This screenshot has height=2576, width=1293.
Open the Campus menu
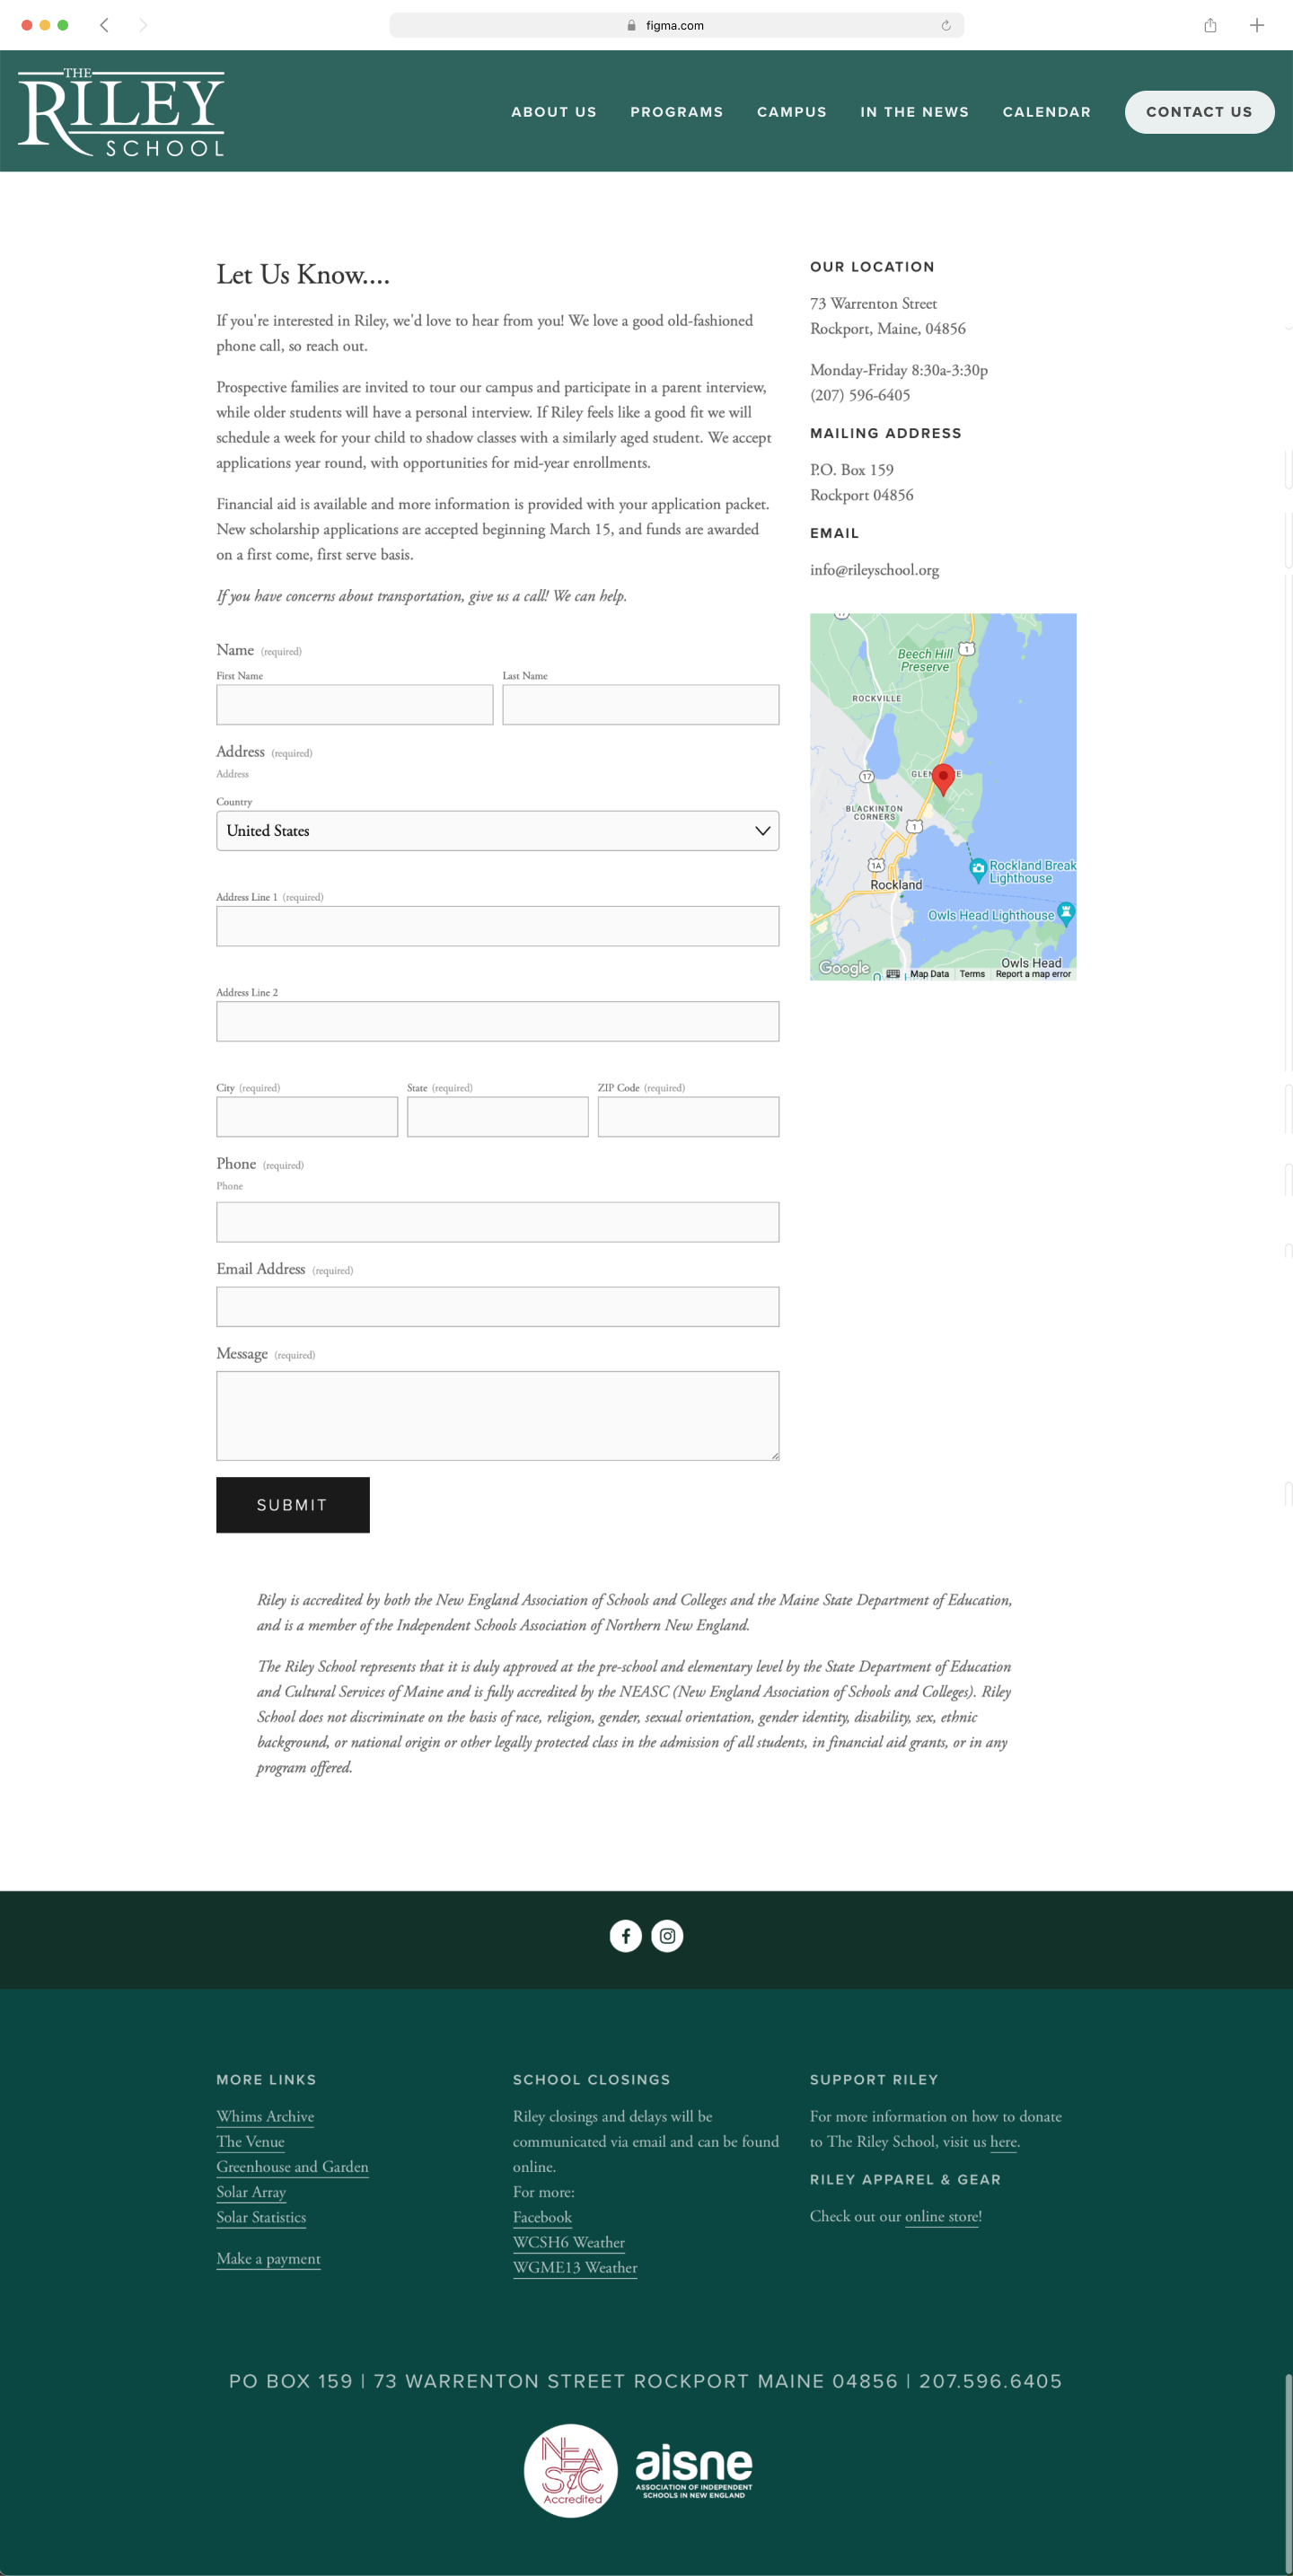[792, 112]
